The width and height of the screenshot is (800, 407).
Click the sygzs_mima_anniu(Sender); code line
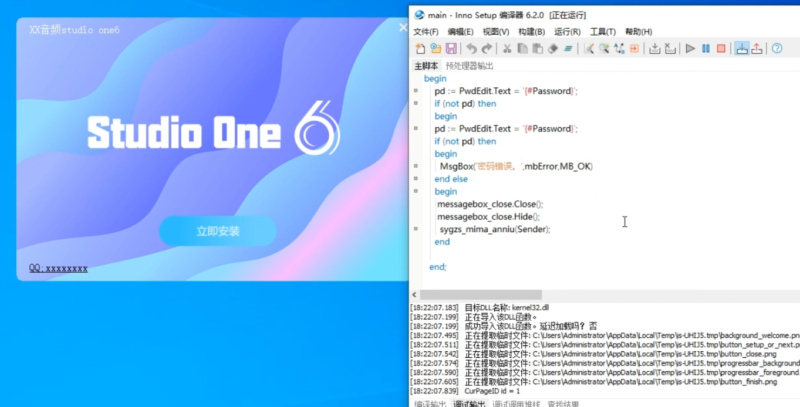coord(495,229)
